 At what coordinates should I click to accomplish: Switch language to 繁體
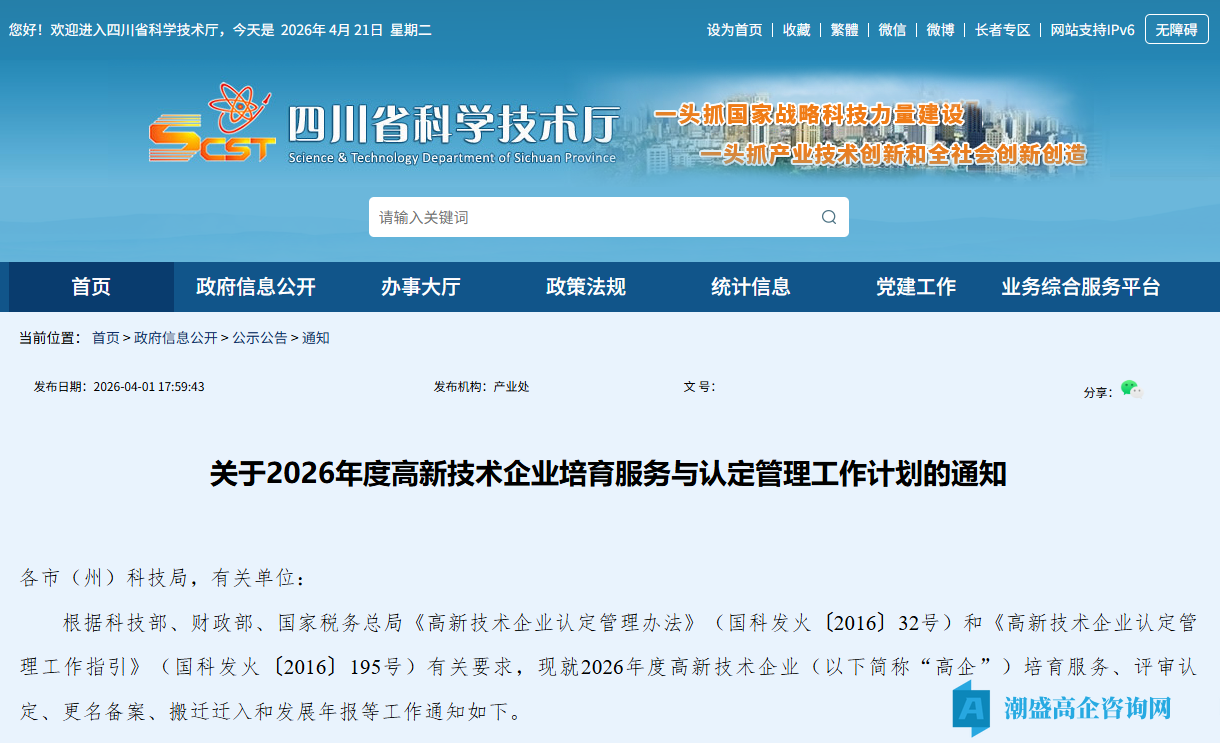[844, 29]
